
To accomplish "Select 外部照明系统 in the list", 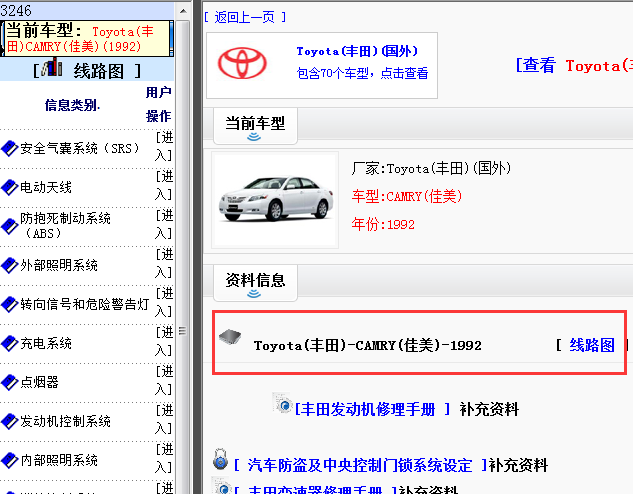I will 59,265.
